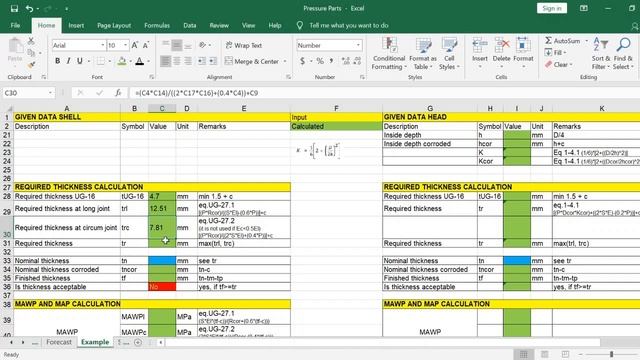Switch to the Review tab

[219, 25]
